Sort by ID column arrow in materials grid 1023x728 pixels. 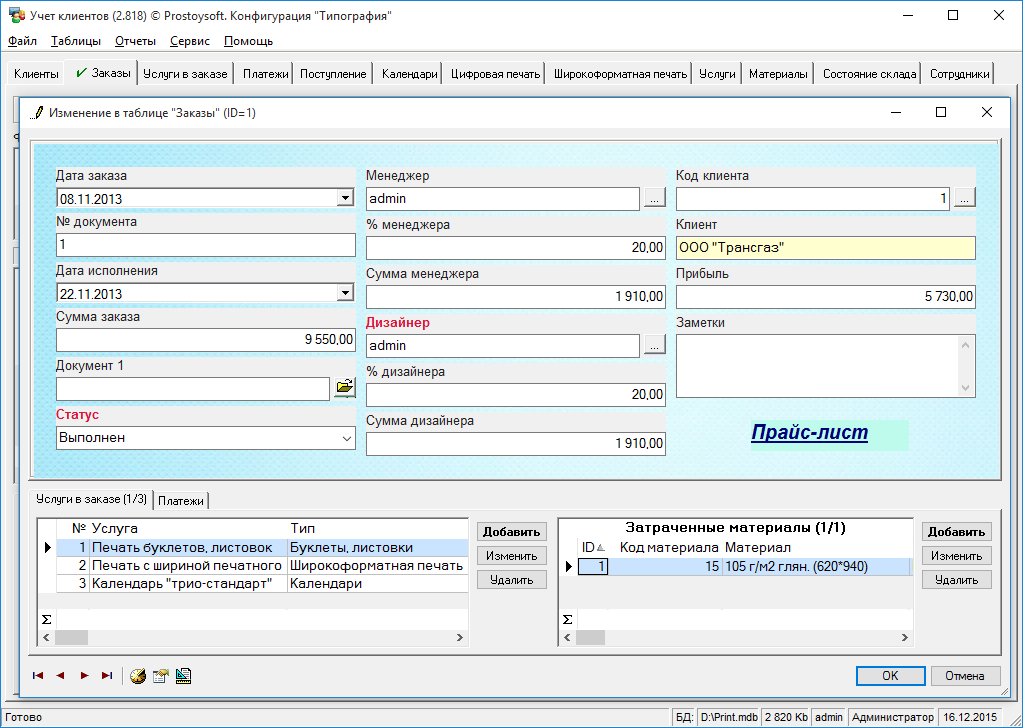tap(602, 548)
